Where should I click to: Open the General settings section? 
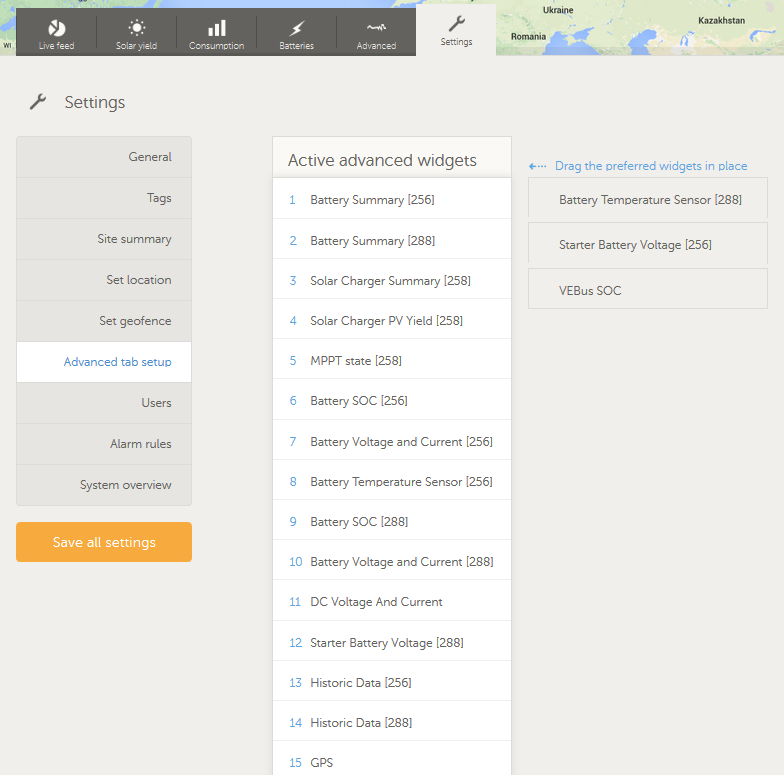[104, 157]
